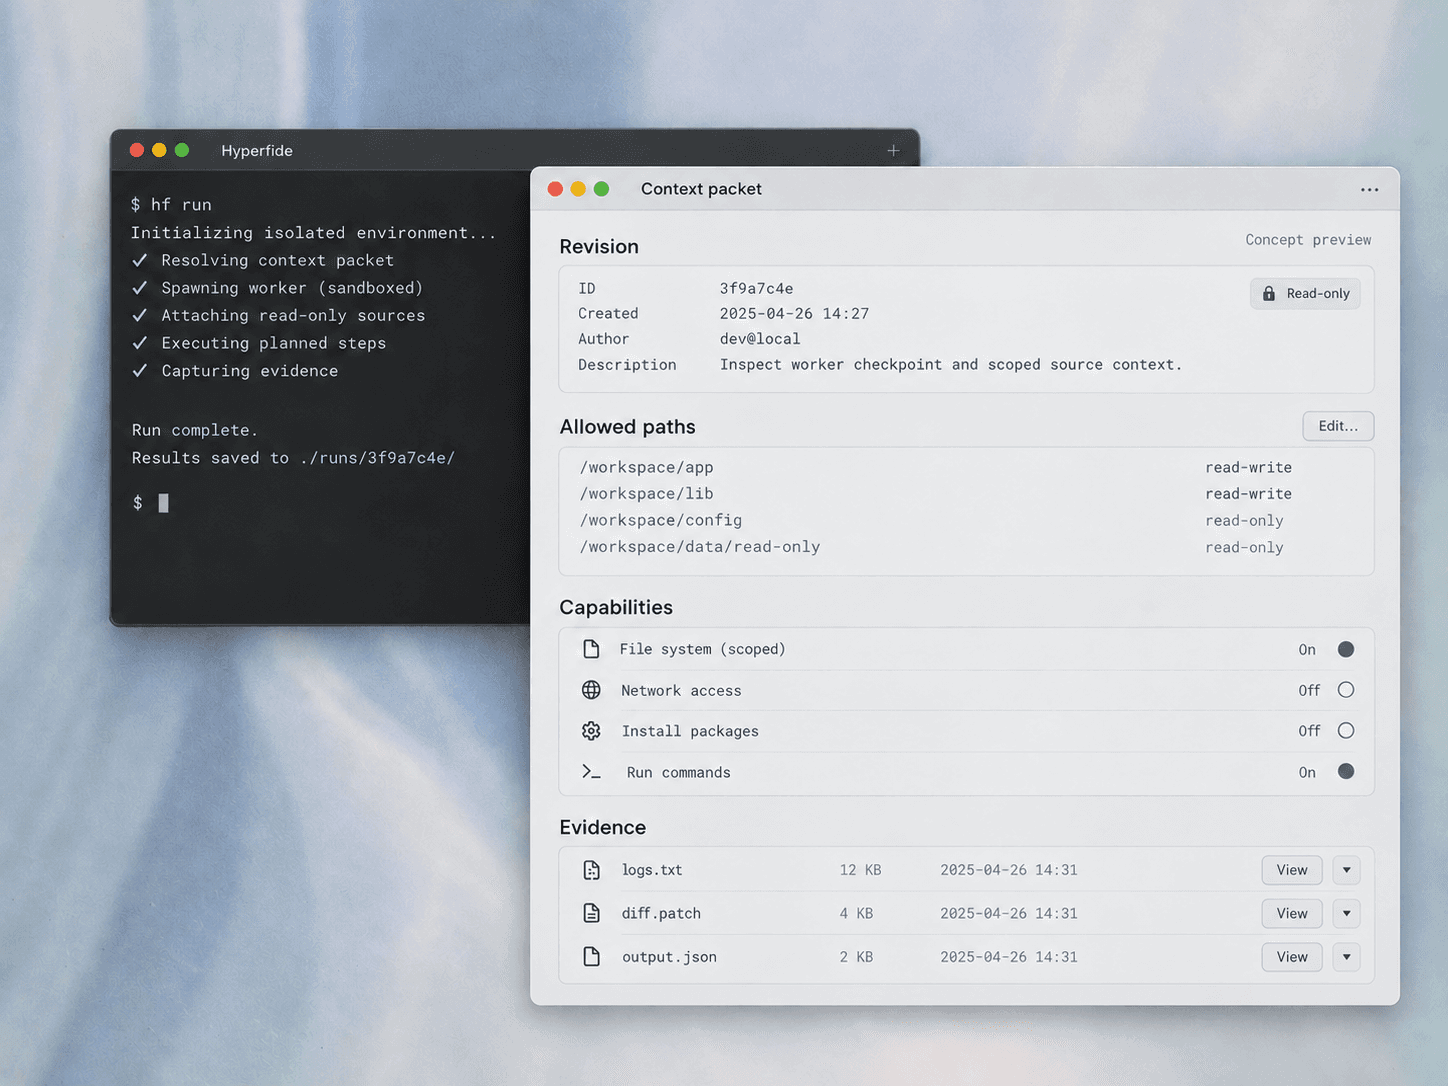Click the terminal prompt cursor in Hyperfide
Image resolution: width=1448 pixels, height=1086 pixels.
pyautogui.click(x=164, y=503)
